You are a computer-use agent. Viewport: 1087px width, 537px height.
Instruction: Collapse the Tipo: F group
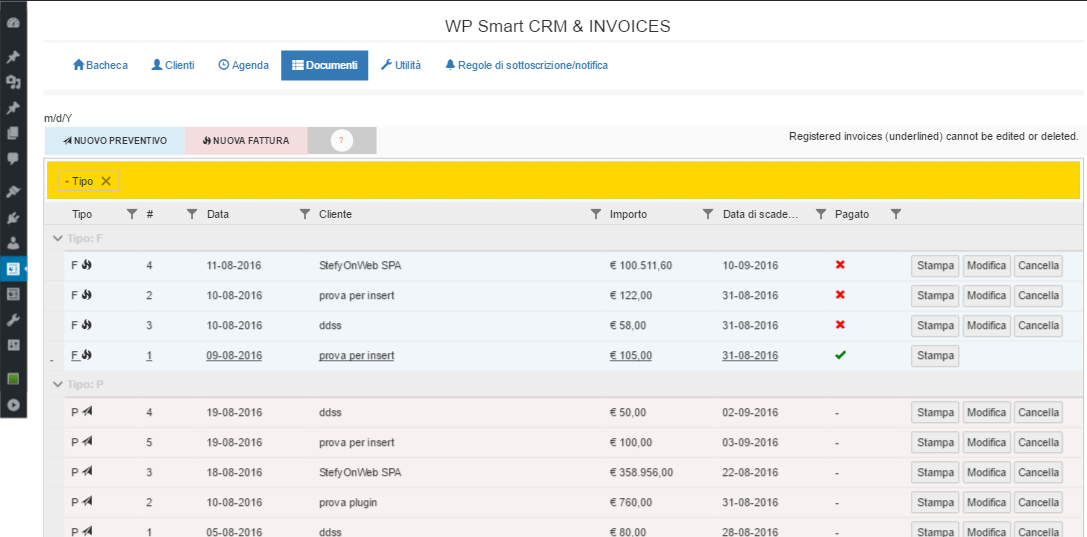[x=57, y=239]
